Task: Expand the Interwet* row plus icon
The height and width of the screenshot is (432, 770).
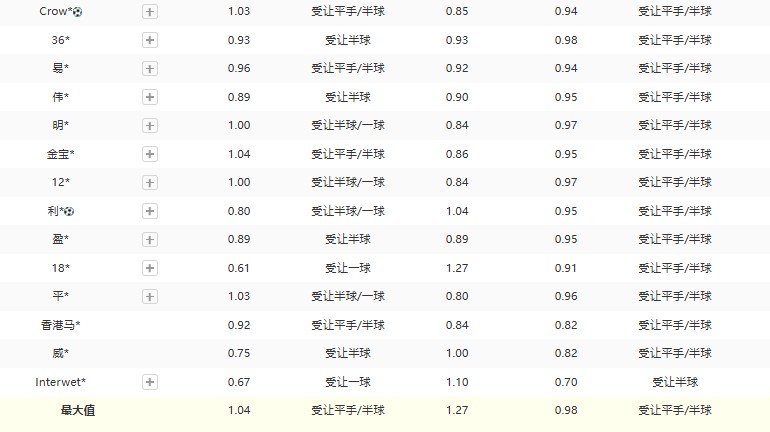Action: click(150, 382)
